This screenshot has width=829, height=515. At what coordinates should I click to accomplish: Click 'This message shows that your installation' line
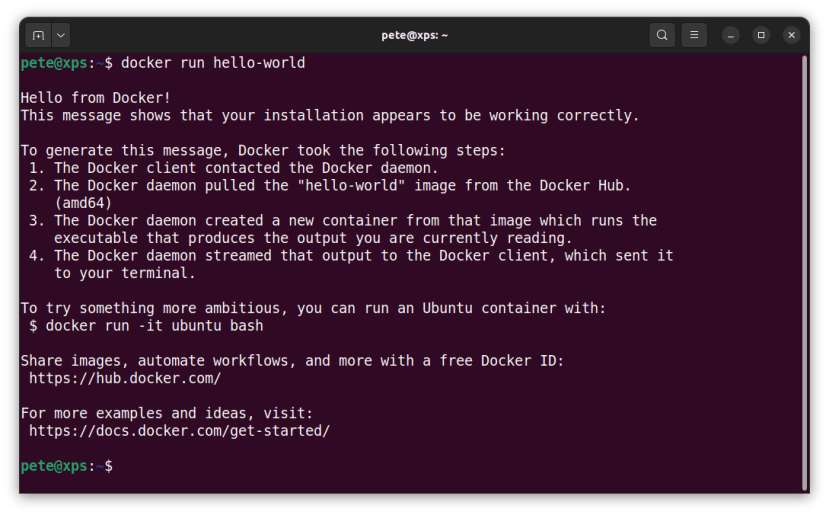[x=330, y=115]
